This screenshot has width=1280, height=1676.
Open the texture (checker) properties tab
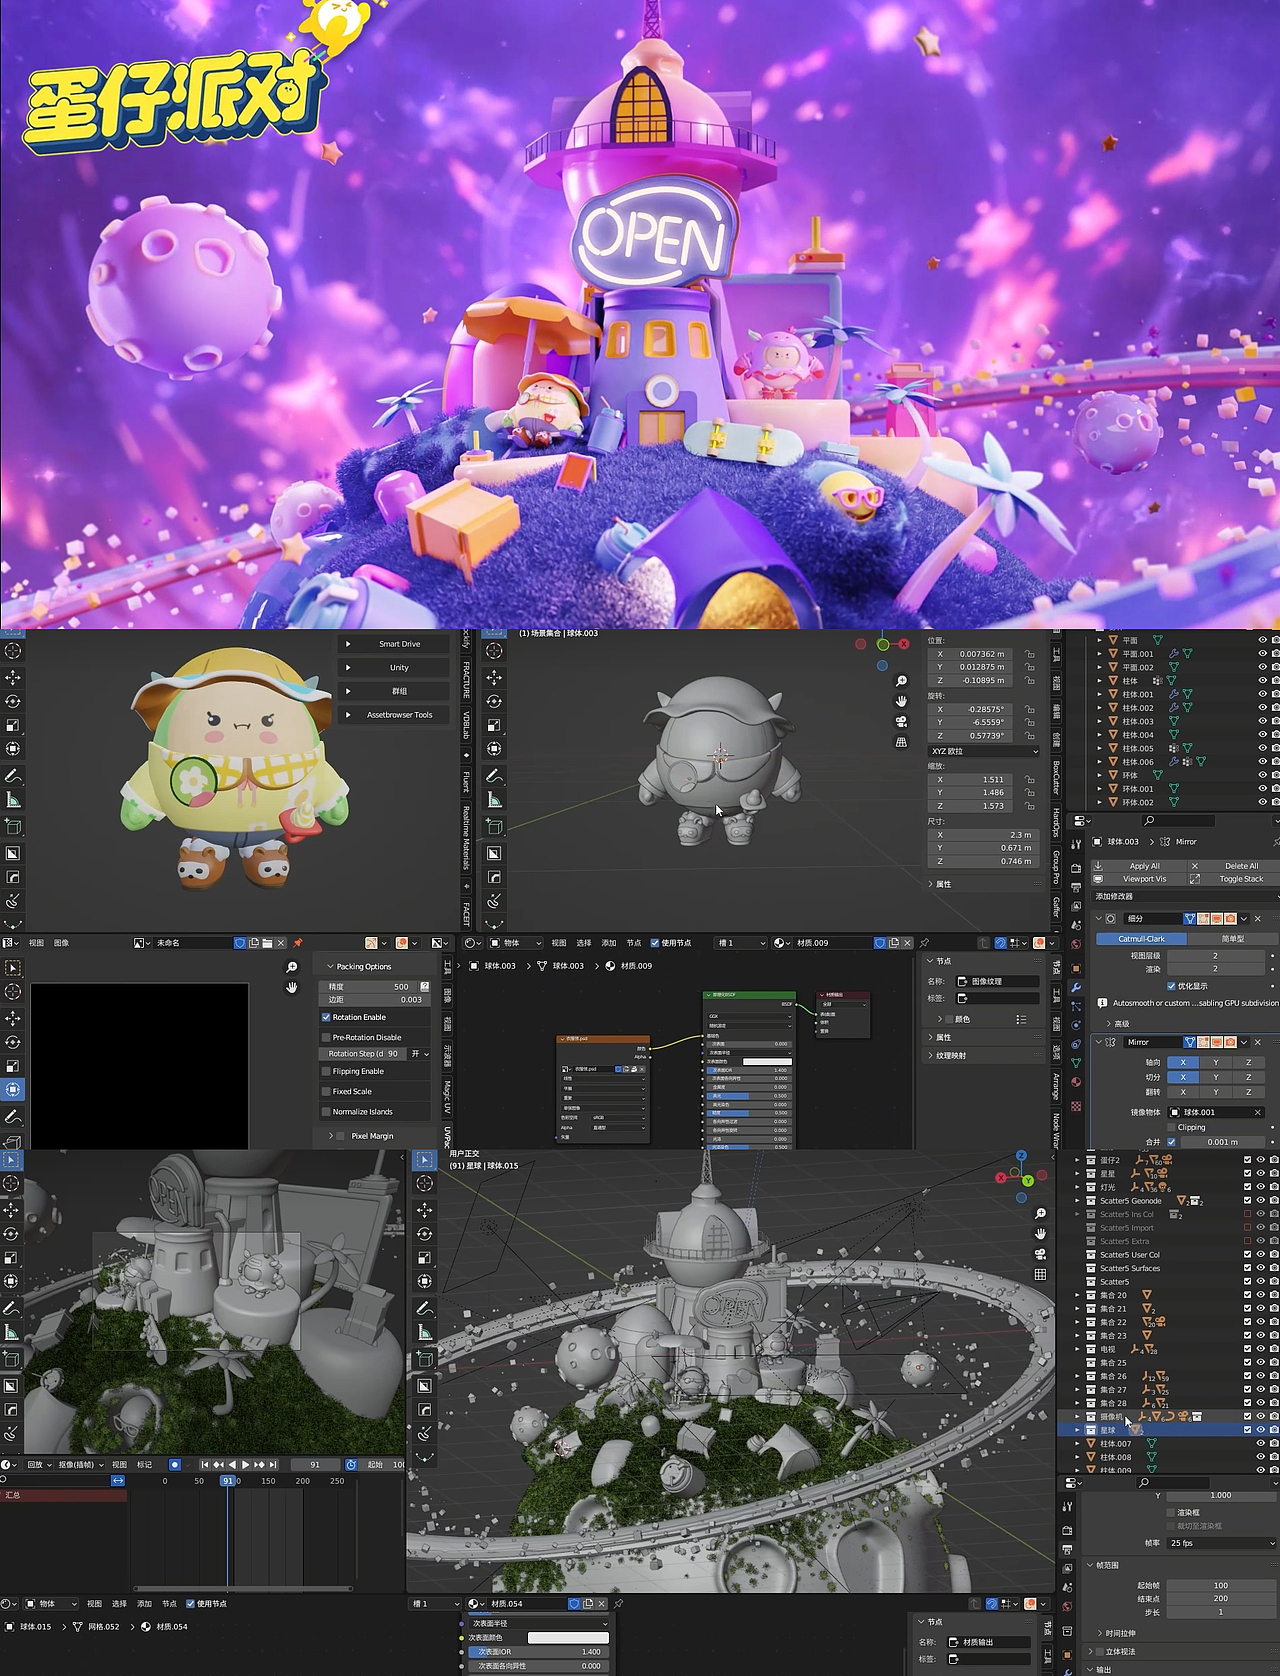[x=1076, y=1106]
